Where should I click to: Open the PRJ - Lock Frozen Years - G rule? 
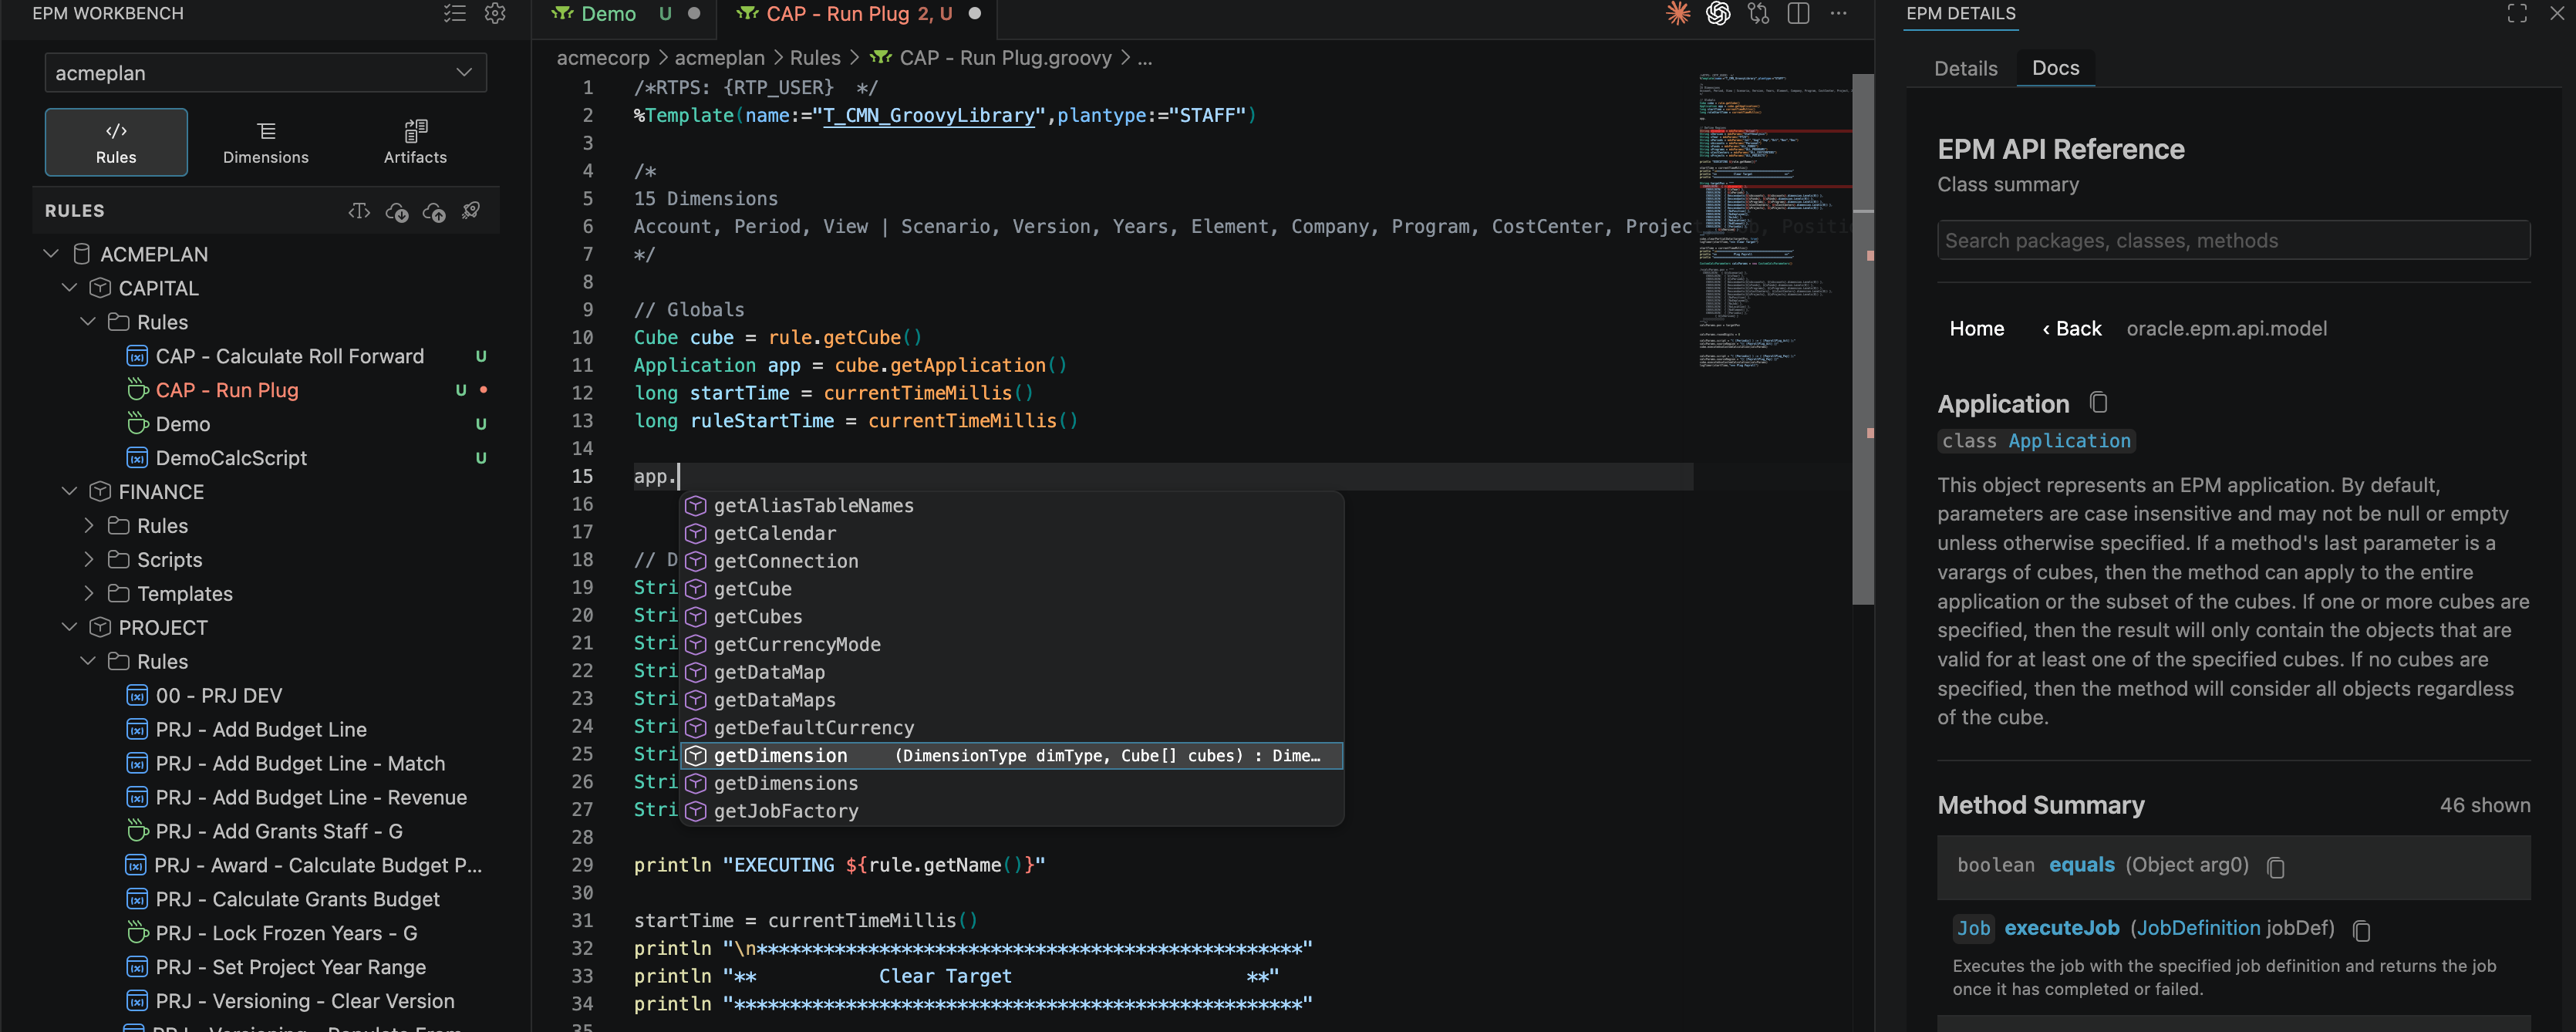[286, 933]
